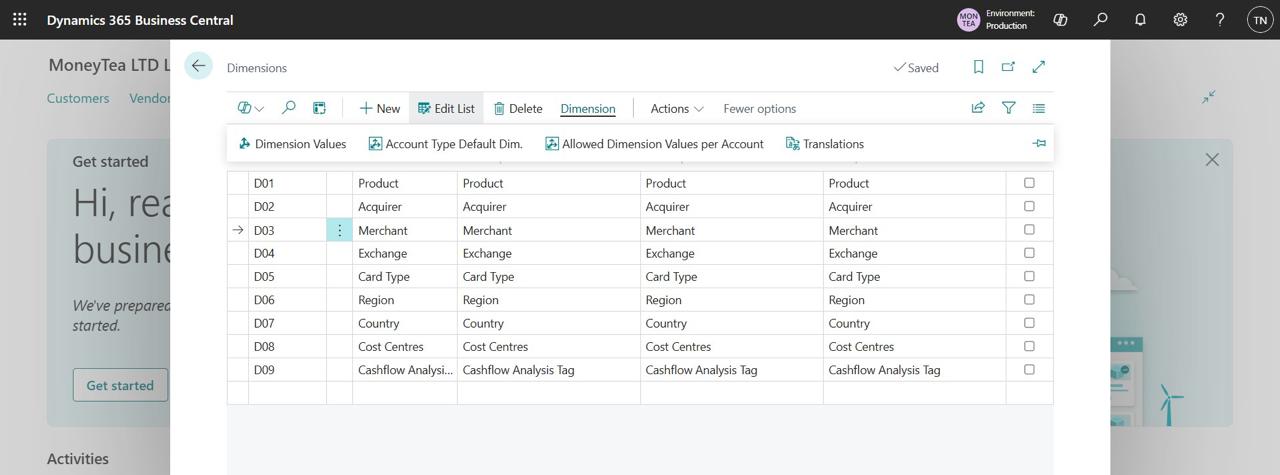This screenshot has width=1280, height=475.
Task: Click the Get started button
Action: tap(120, 385)
